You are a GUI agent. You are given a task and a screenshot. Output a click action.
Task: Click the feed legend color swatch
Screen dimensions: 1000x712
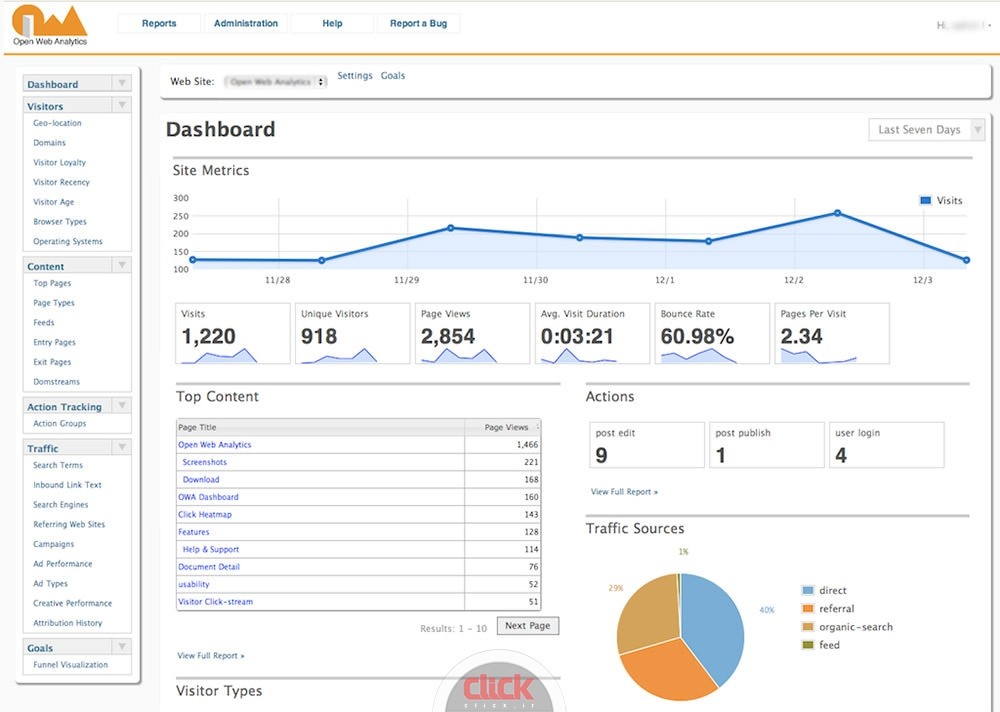coord(808,645)
